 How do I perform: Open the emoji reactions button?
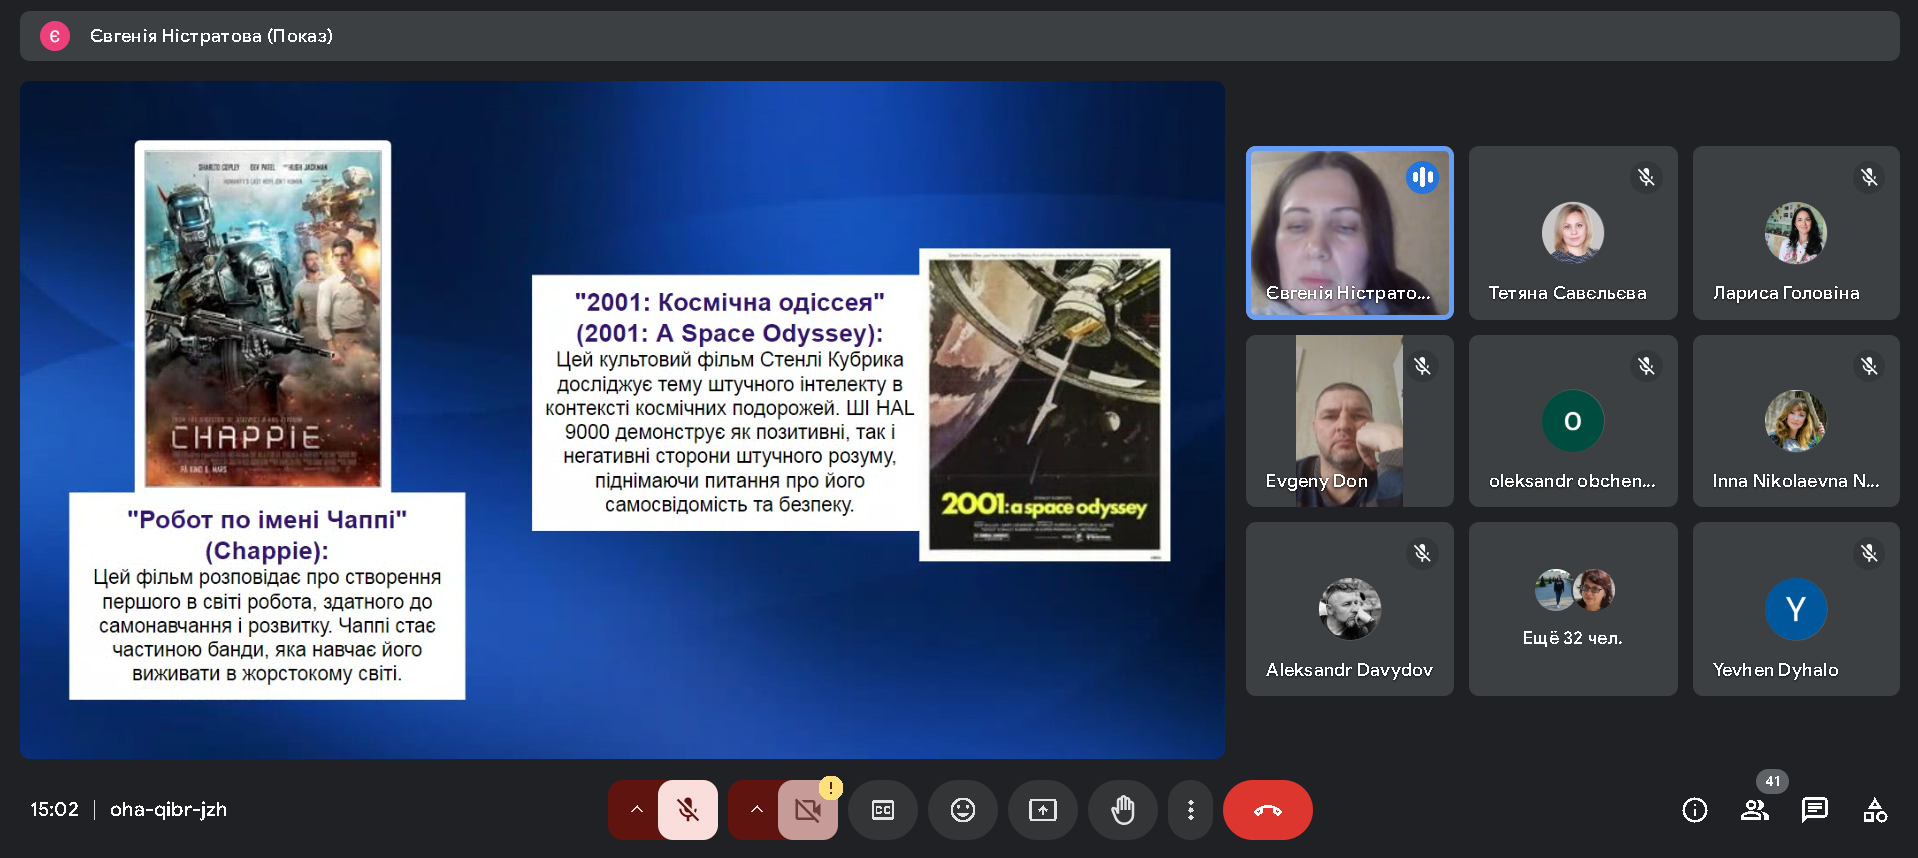(963, 810)
